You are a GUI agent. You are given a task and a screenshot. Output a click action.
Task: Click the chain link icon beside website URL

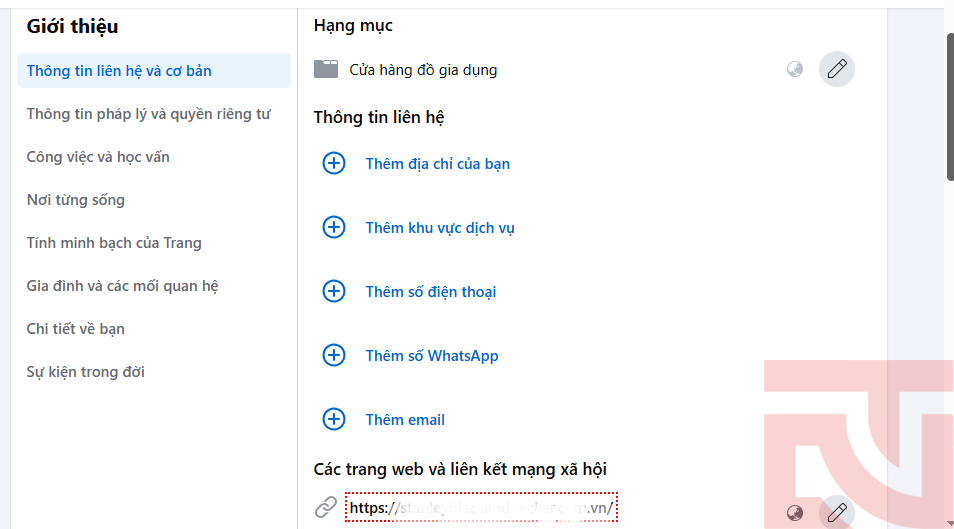coord(326,507)
